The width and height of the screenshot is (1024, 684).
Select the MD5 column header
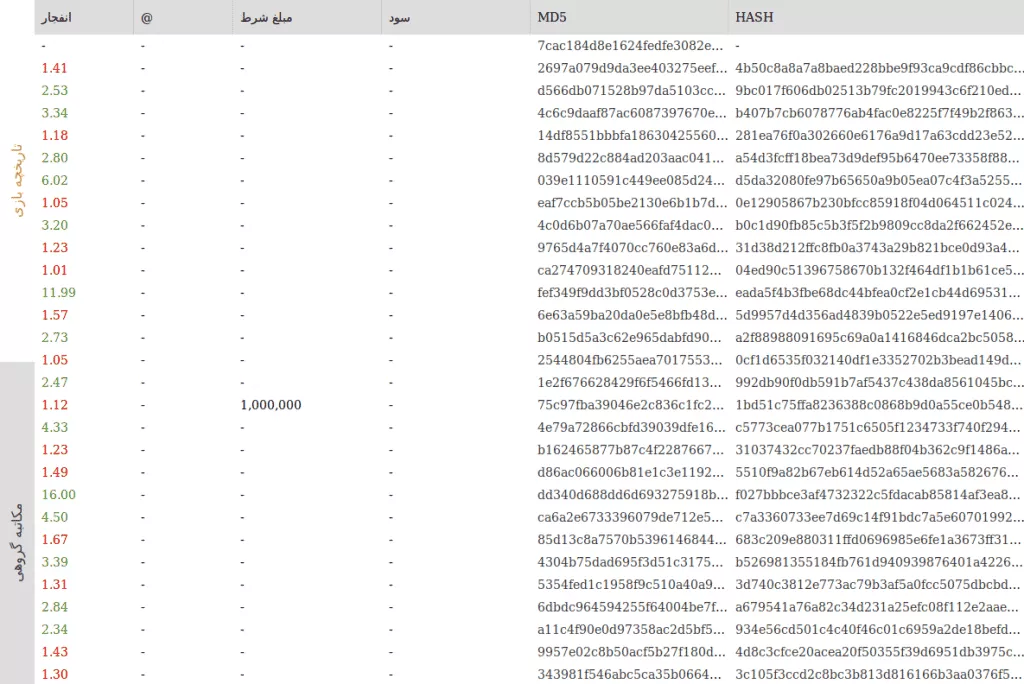point(552,17)
